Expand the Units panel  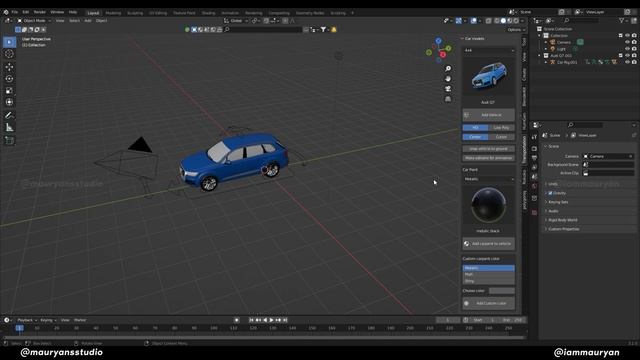[x=553, y=184]
